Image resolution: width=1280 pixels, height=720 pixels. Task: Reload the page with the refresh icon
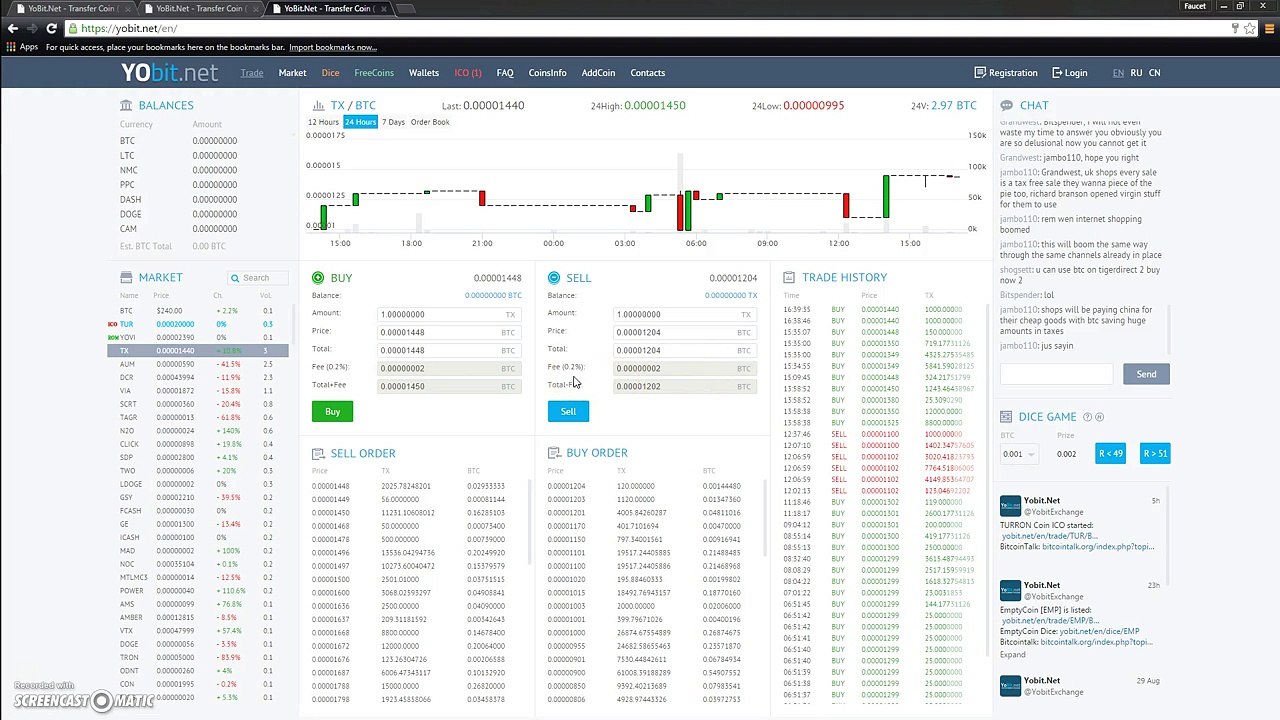point(51,28)
